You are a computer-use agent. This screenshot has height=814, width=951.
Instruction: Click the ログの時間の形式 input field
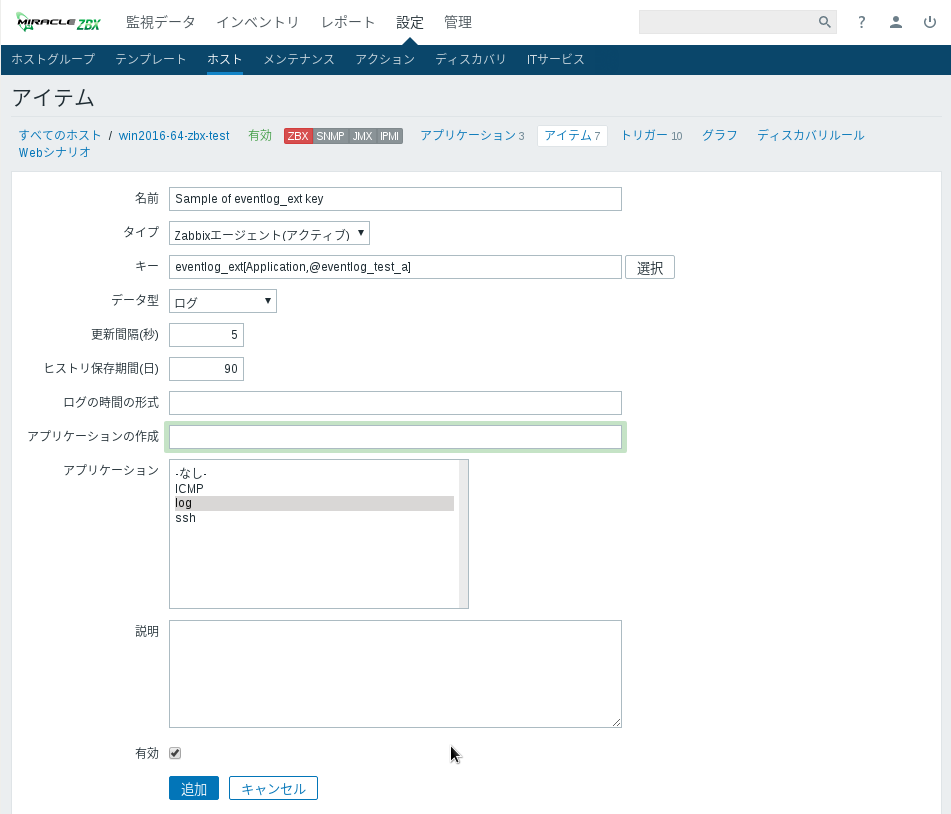point(395,403)
